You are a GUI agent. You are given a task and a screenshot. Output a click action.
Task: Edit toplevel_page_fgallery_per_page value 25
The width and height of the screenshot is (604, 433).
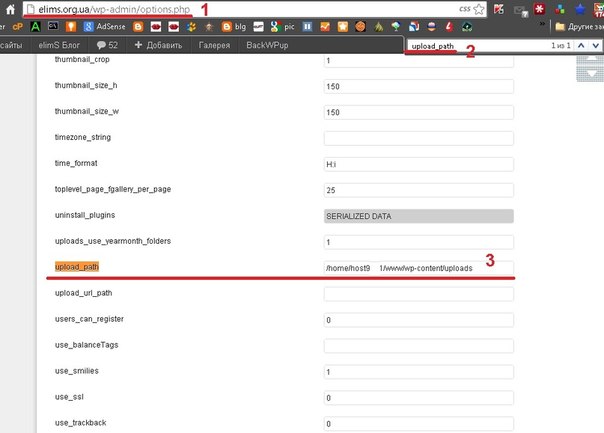(x=419, y=190)
